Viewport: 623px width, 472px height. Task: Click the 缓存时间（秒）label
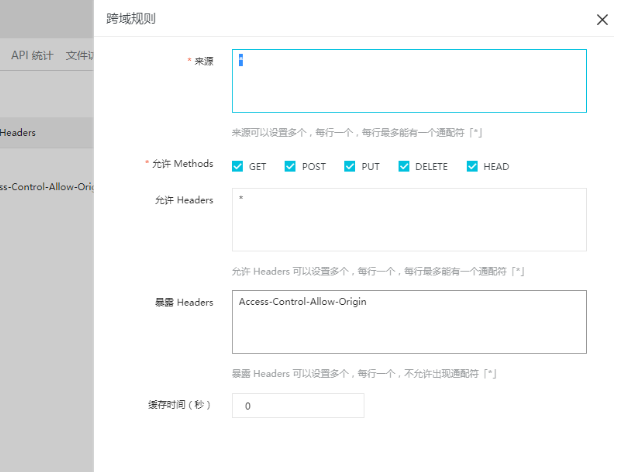[180, 405]
